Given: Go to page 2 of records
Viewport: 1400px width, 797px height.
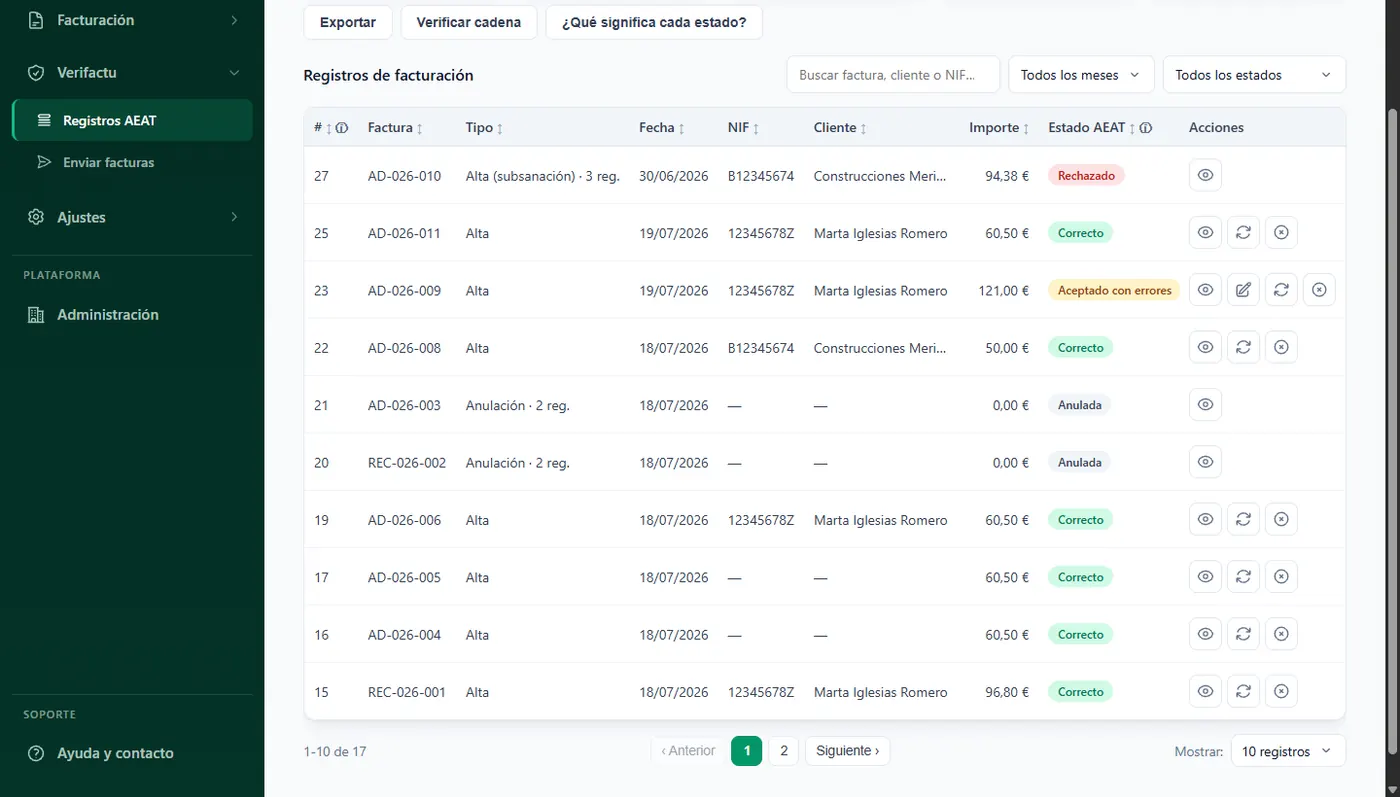Looking at the screenshot, I should (x=784, y=751).
